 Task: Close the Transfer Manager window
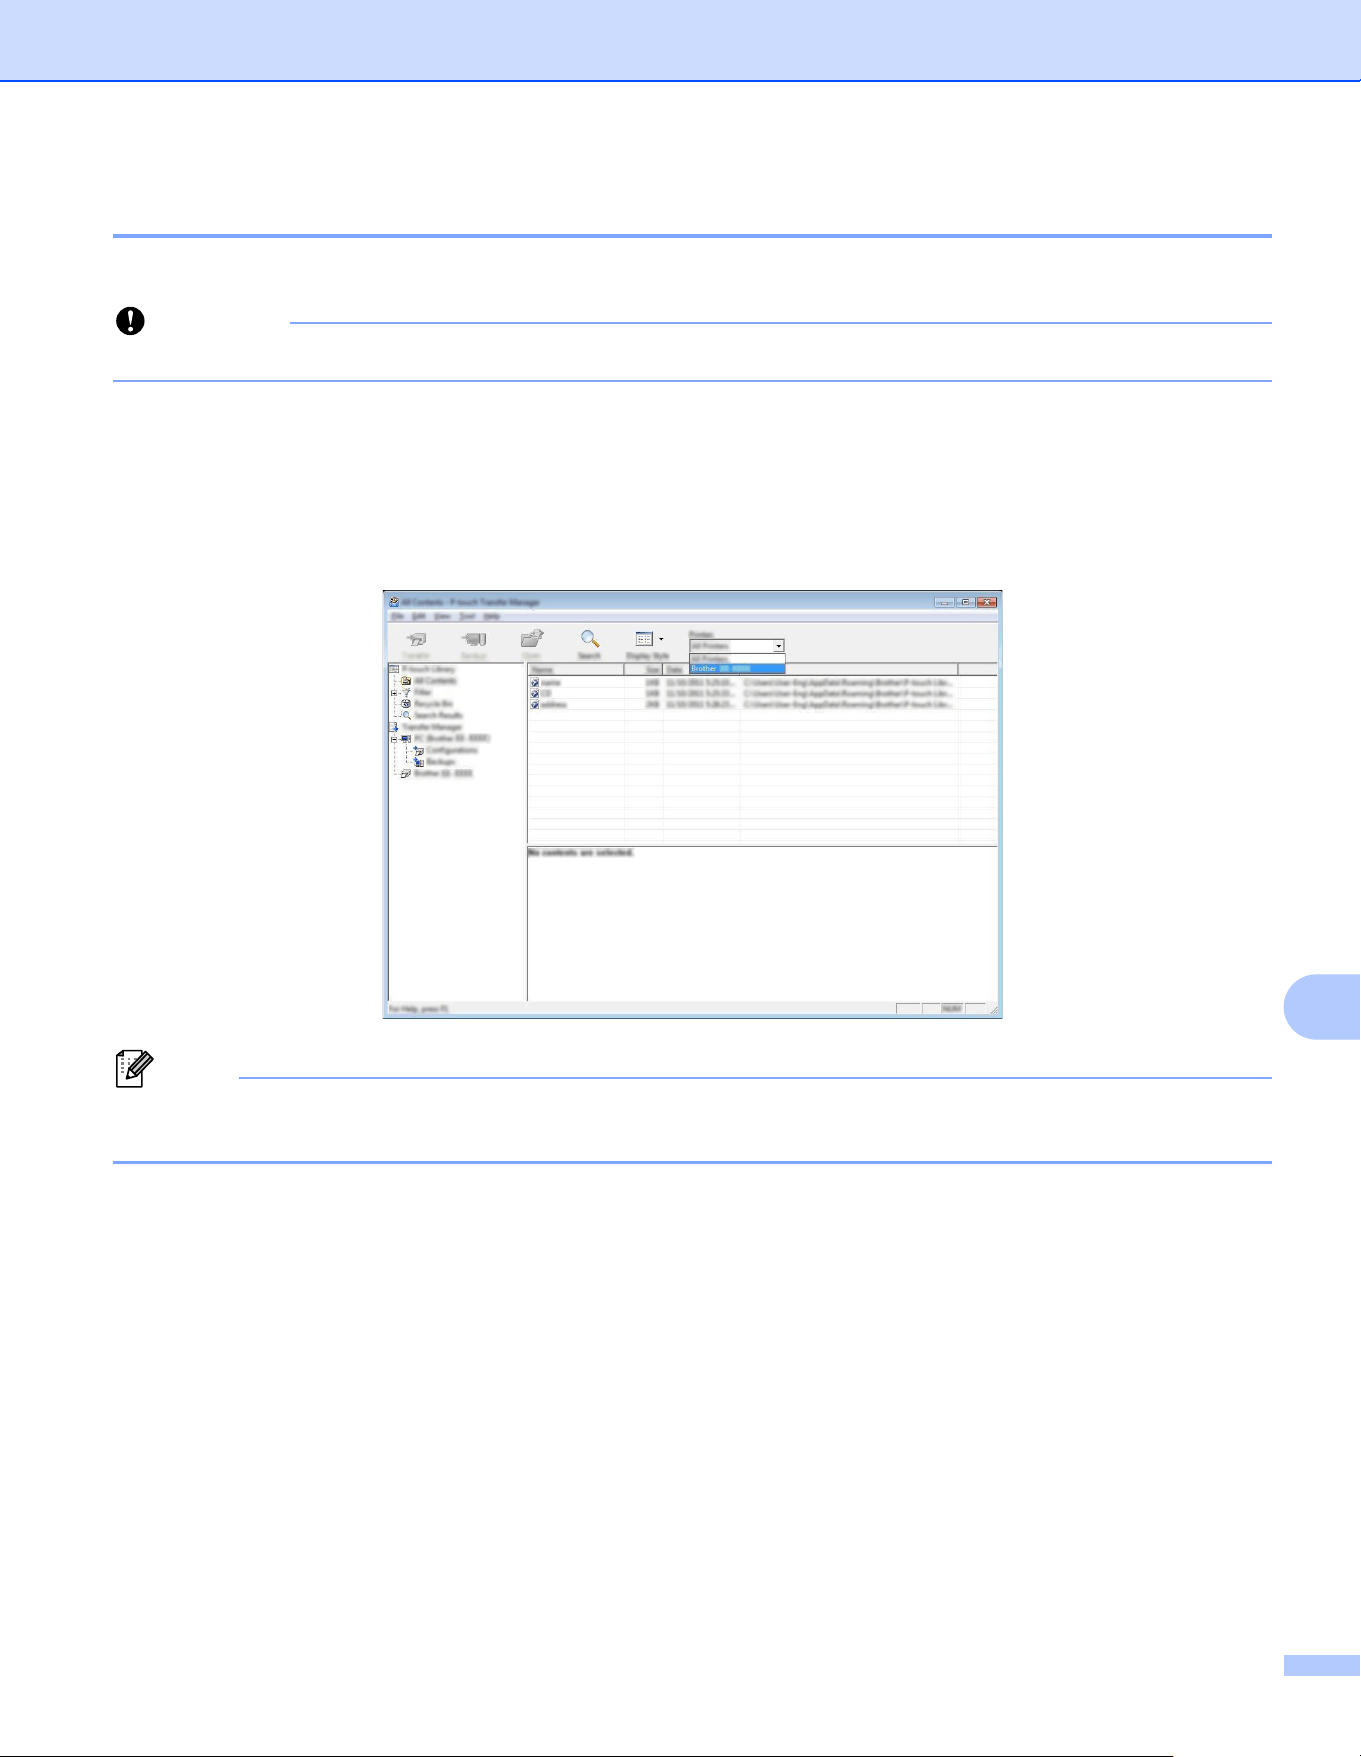[x=987, y=602]
